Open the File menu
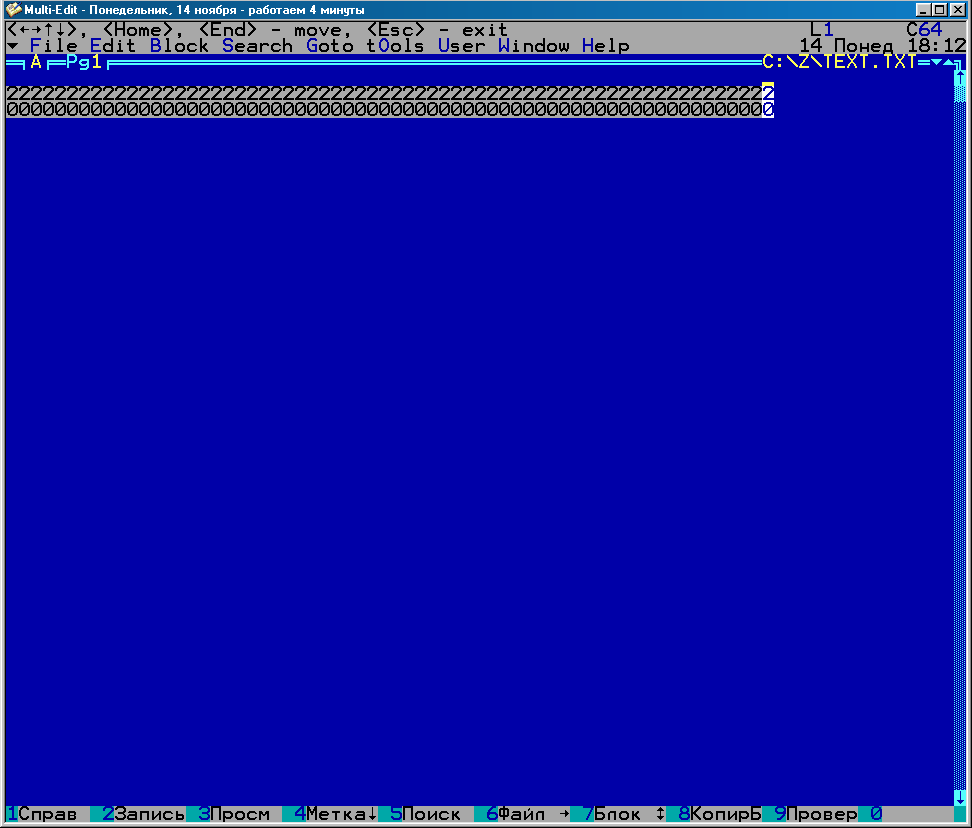Screen dimensions: 972x828 point(53,46)
